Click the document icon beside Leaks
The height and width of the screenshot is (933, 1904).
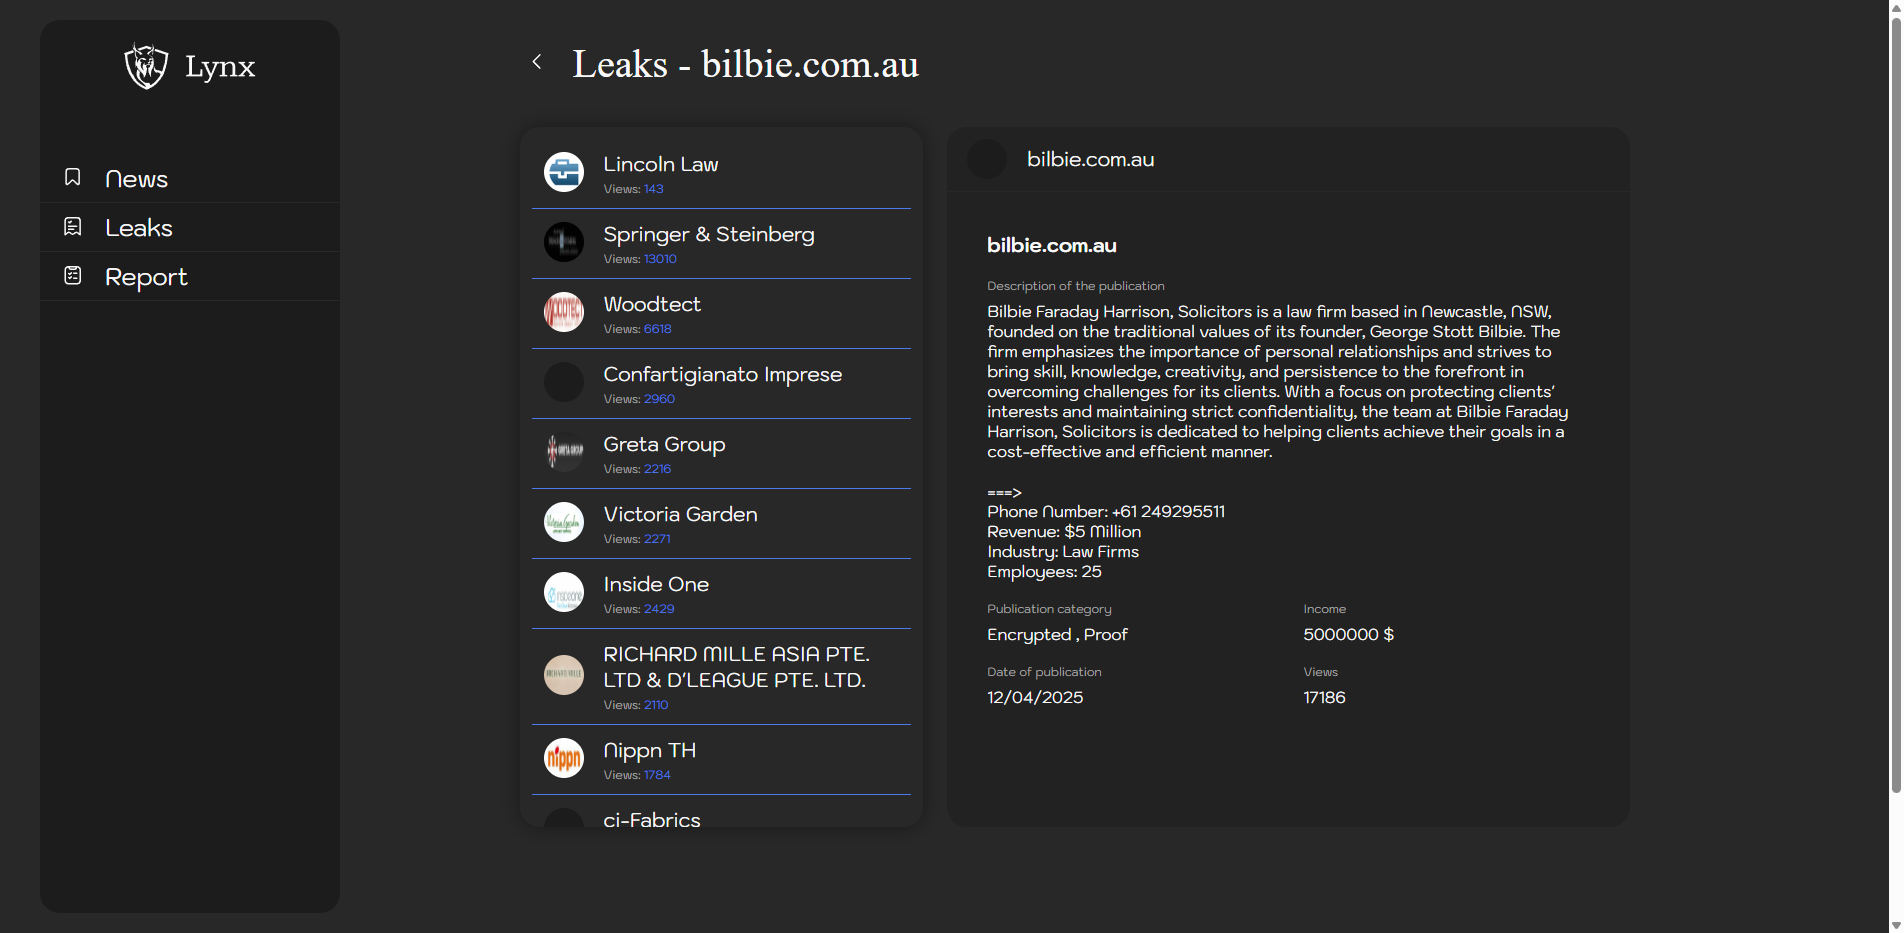coord(73,227)
